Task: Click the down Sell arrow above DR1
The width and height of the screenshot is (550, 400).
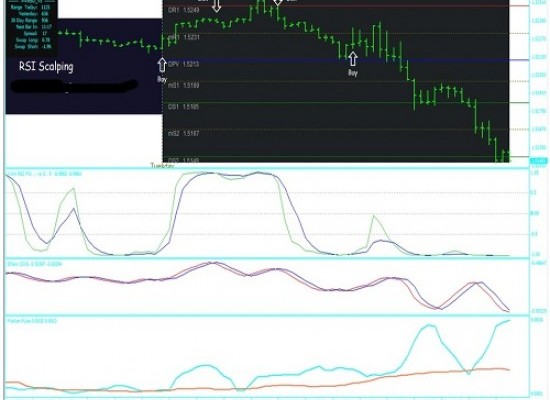Action: pyautogui.click(x=216, y=6)
